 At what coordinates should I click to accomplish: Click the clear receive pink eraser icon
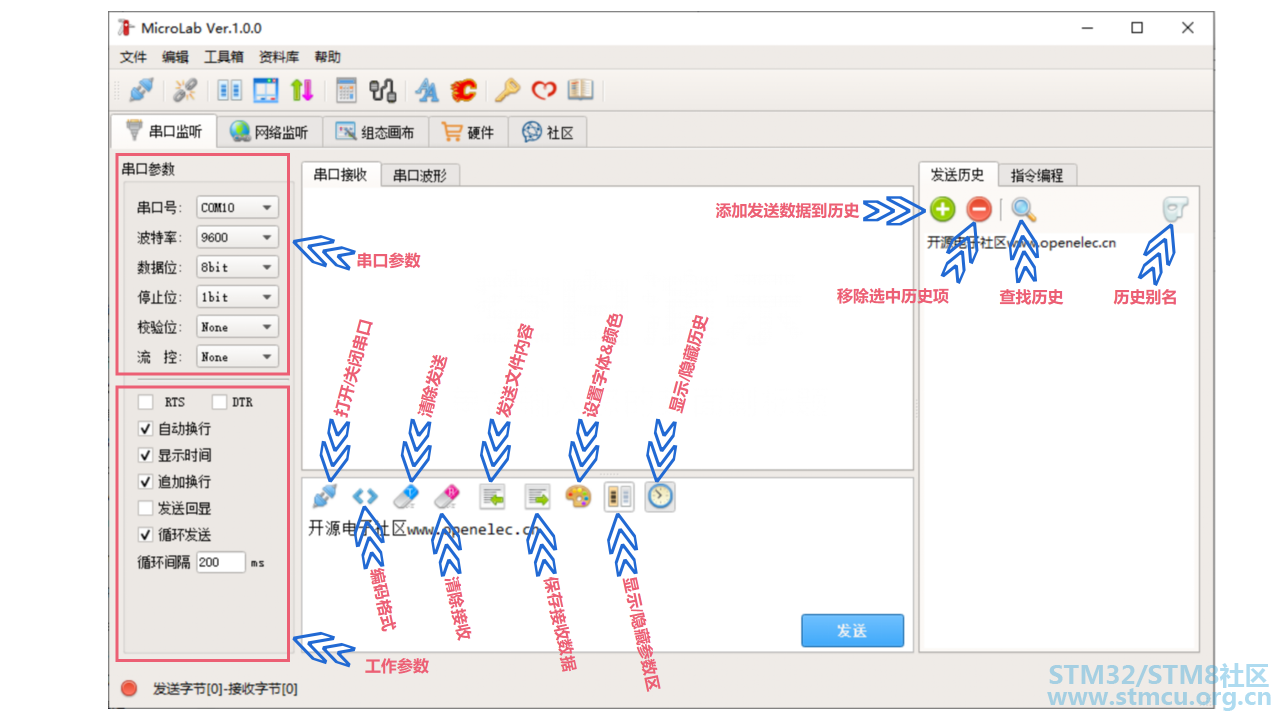point(447,496)
